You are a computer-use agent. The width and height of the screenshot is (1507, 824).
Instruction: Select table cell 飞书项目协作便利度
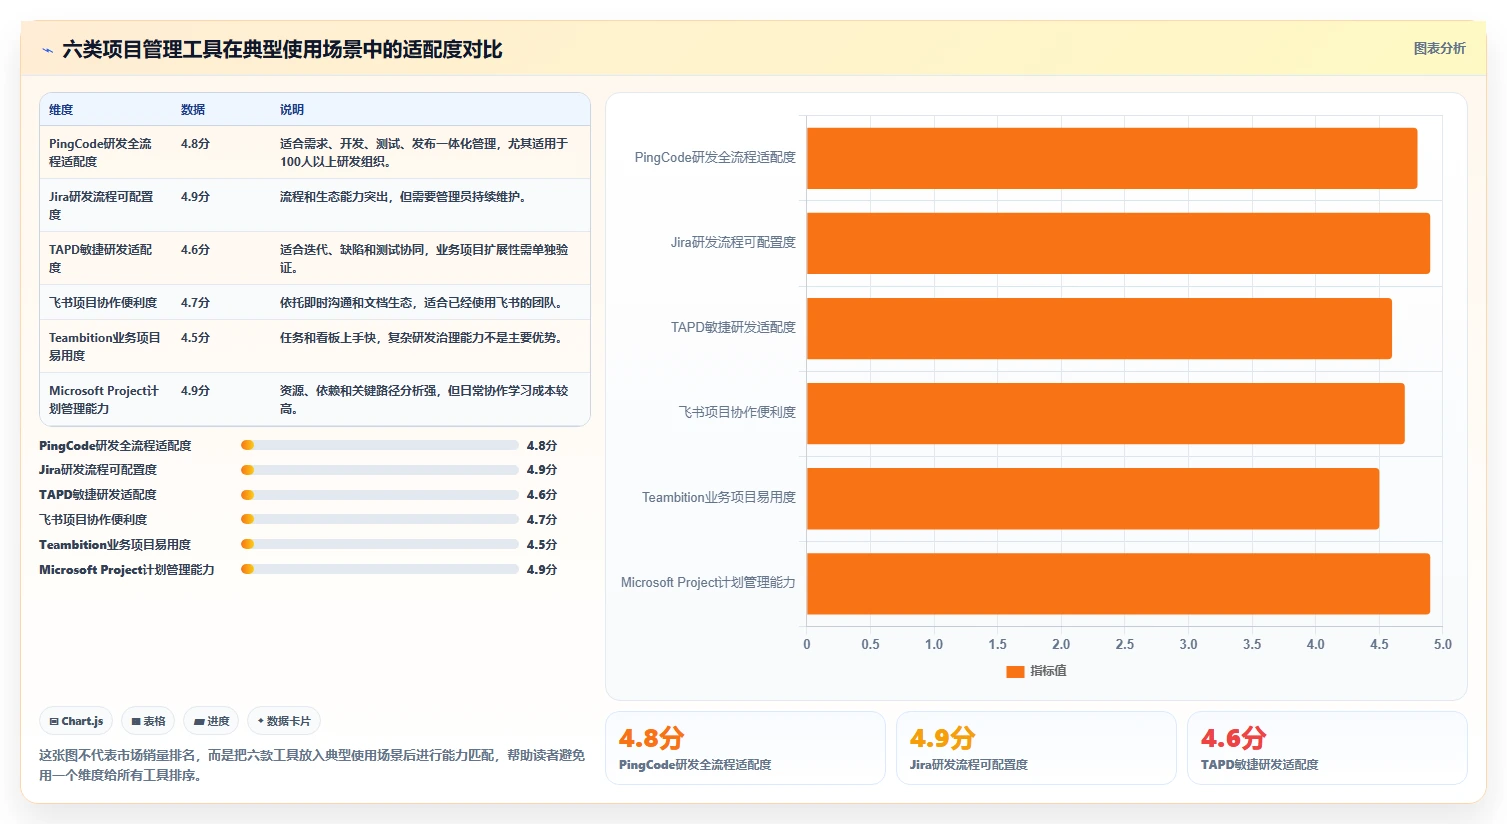coord(103,302)
